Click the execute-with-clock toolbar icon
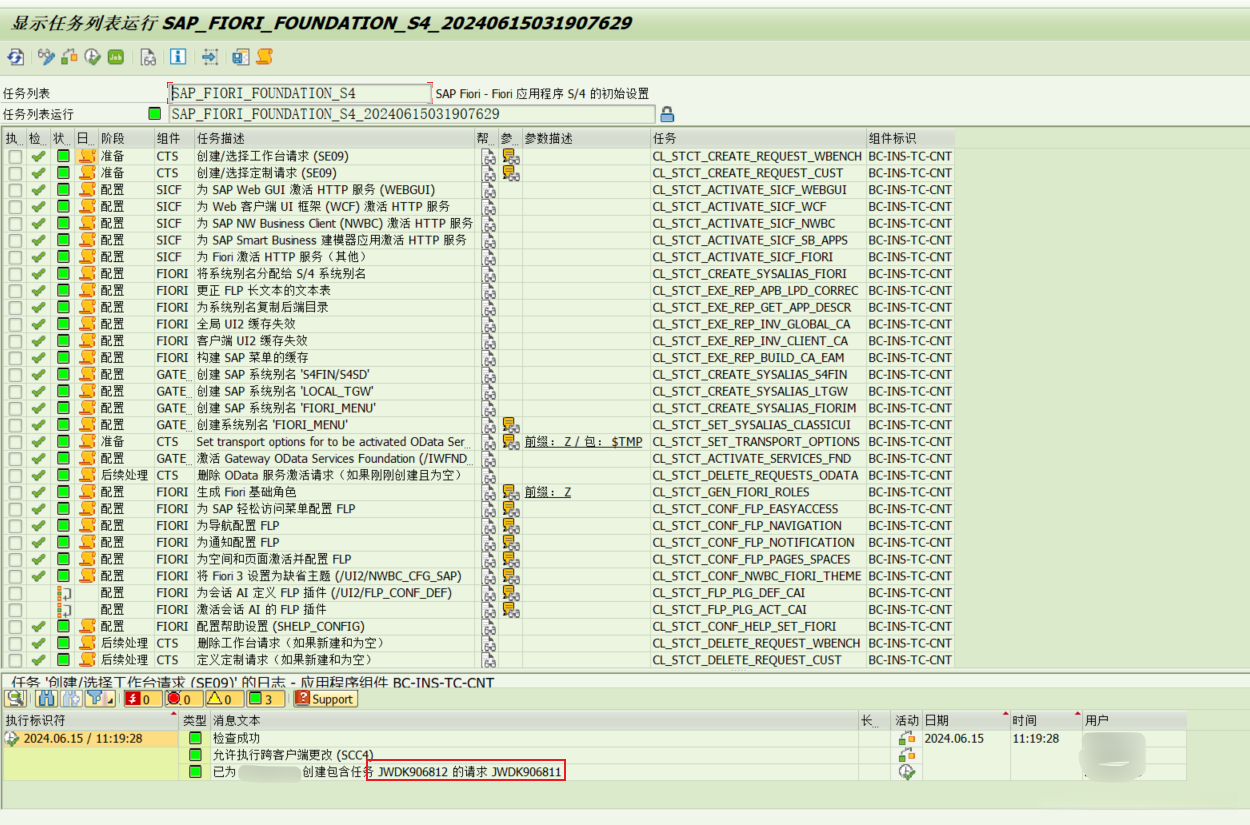Image resolution: width=1250 pixels, height=825 pixels. coord(93,57)
